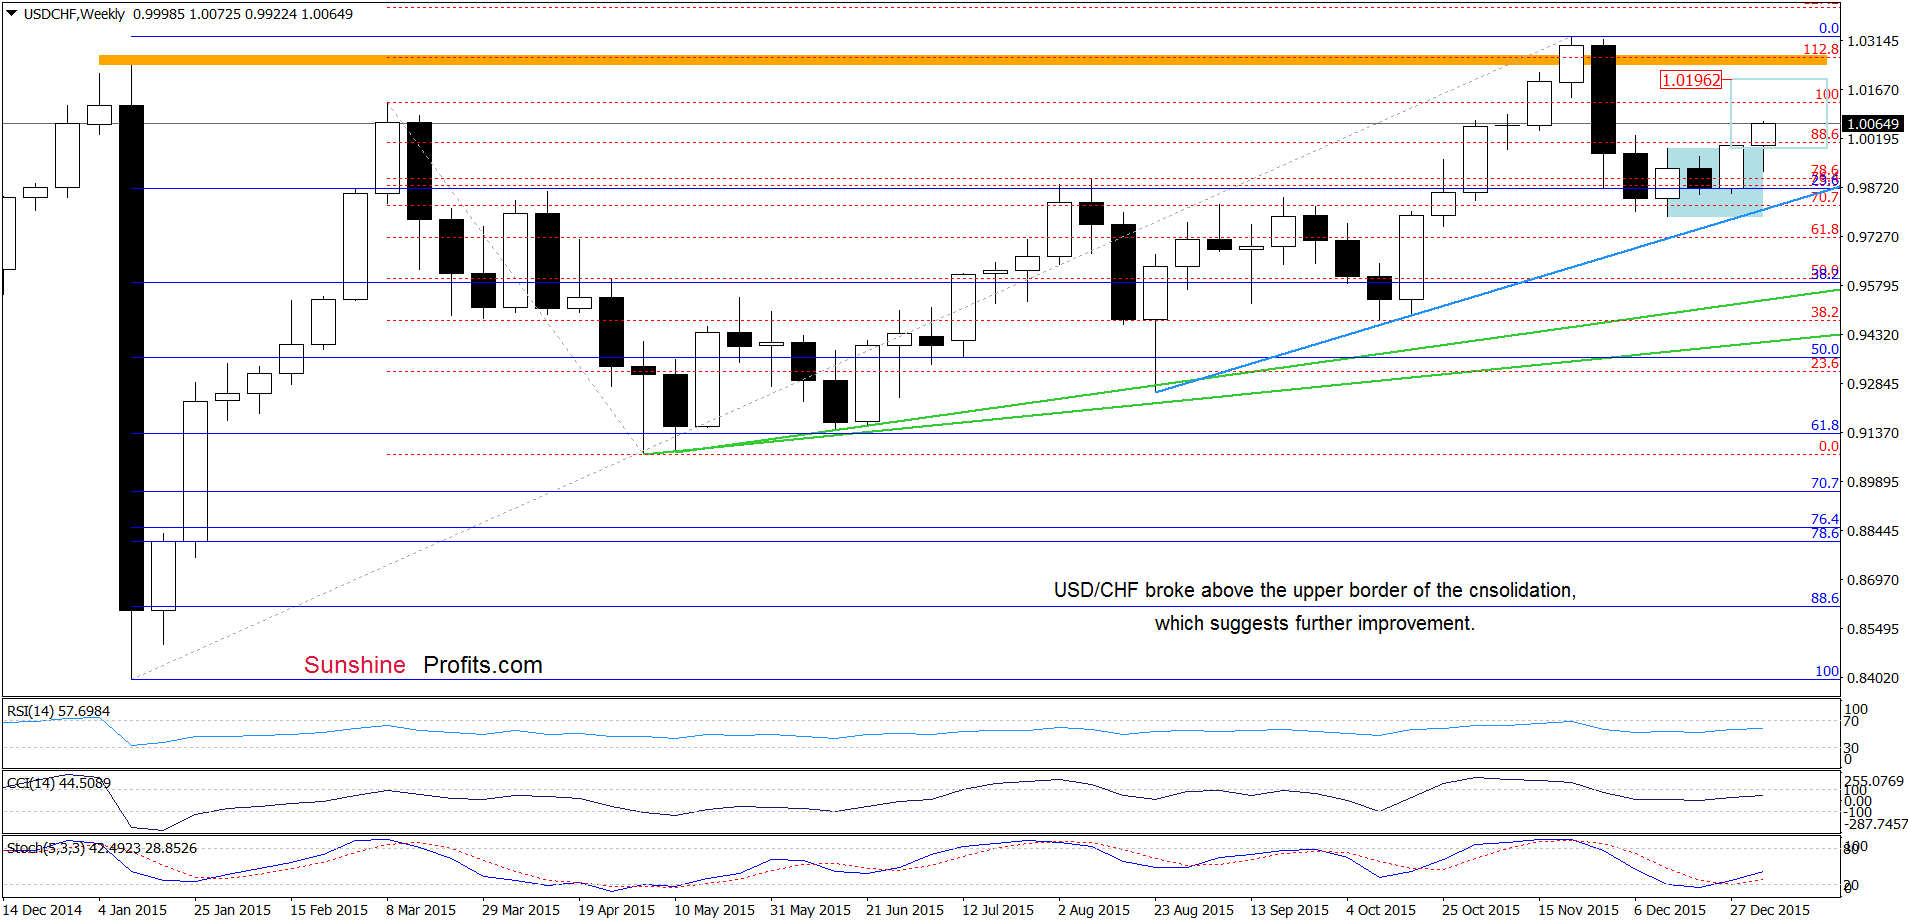Image resolution: width=1908 pixels, height=924 pixels.
Task: Click the 0.97270 price axis label
Action: tap(1873, 237)
